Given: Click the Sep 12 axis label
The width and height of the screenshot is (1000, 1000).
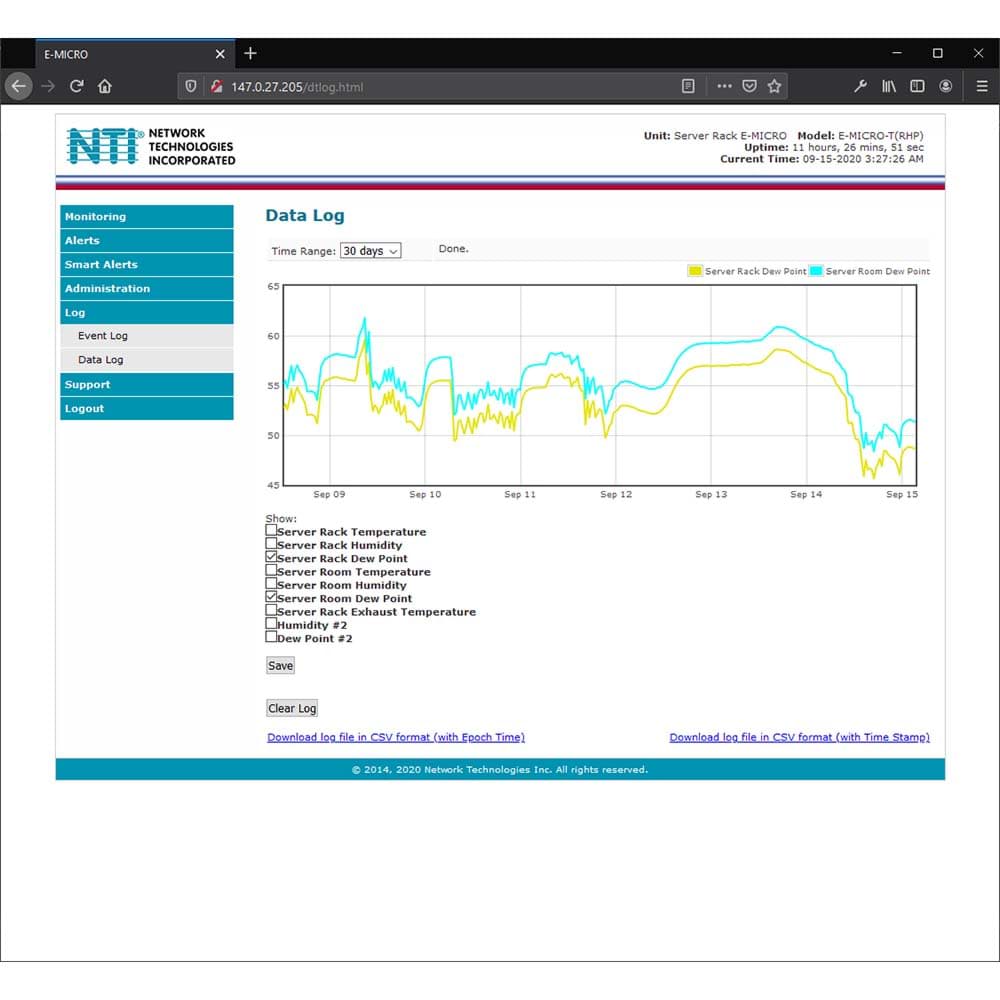Looking at the screenshot, I should pos(616,494).
